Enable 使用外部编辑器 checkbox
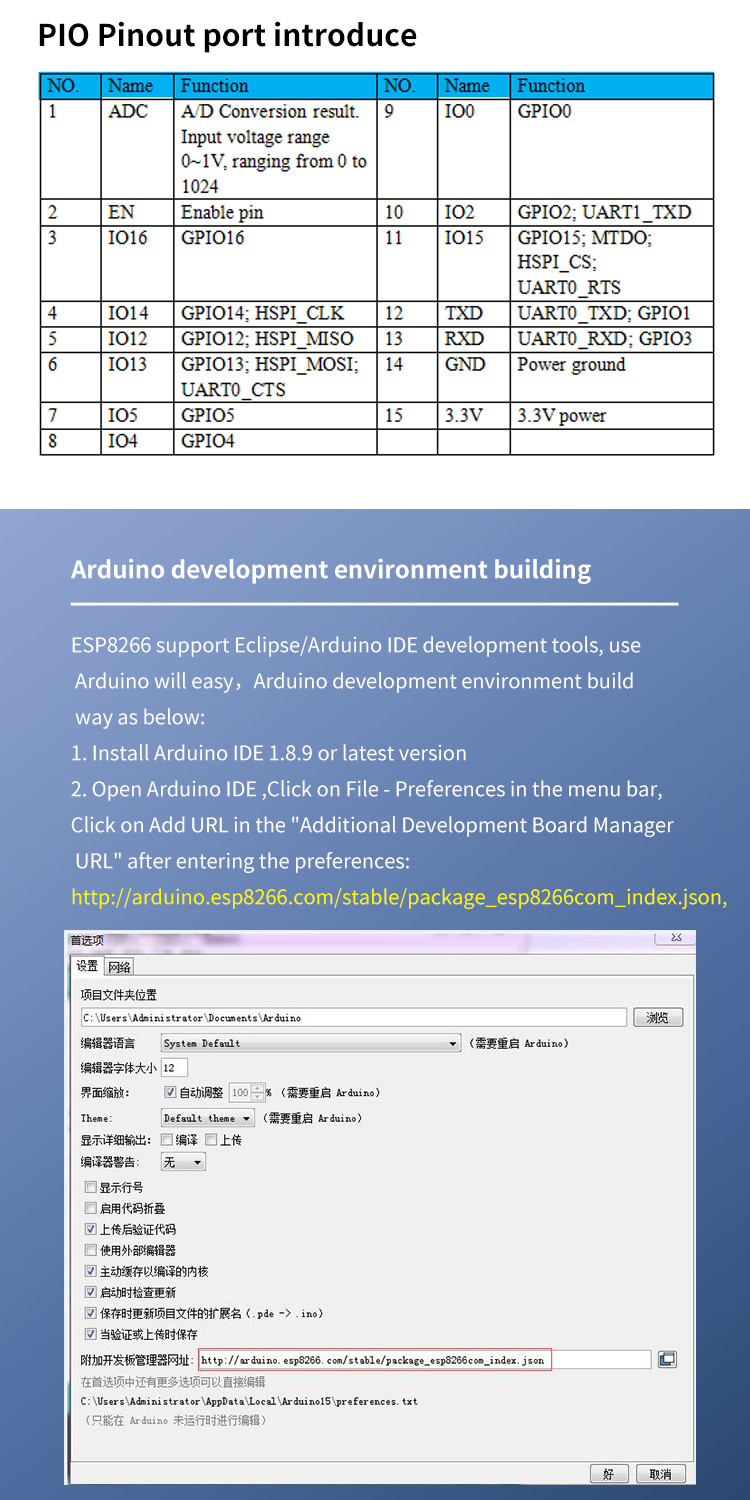This screenshot has width=750, height=1500. point(91,1250)
